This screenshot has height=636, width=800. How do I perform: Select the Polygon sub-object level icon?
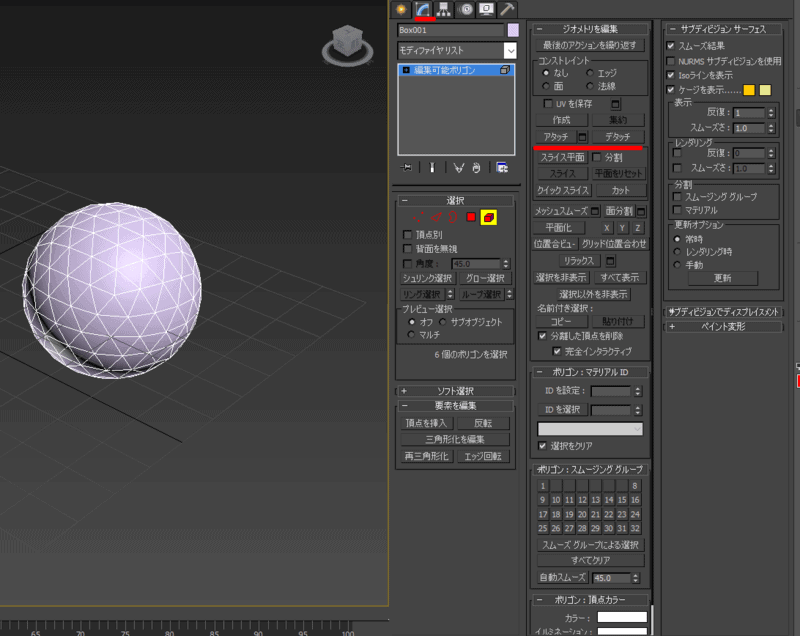pos(471,217)
